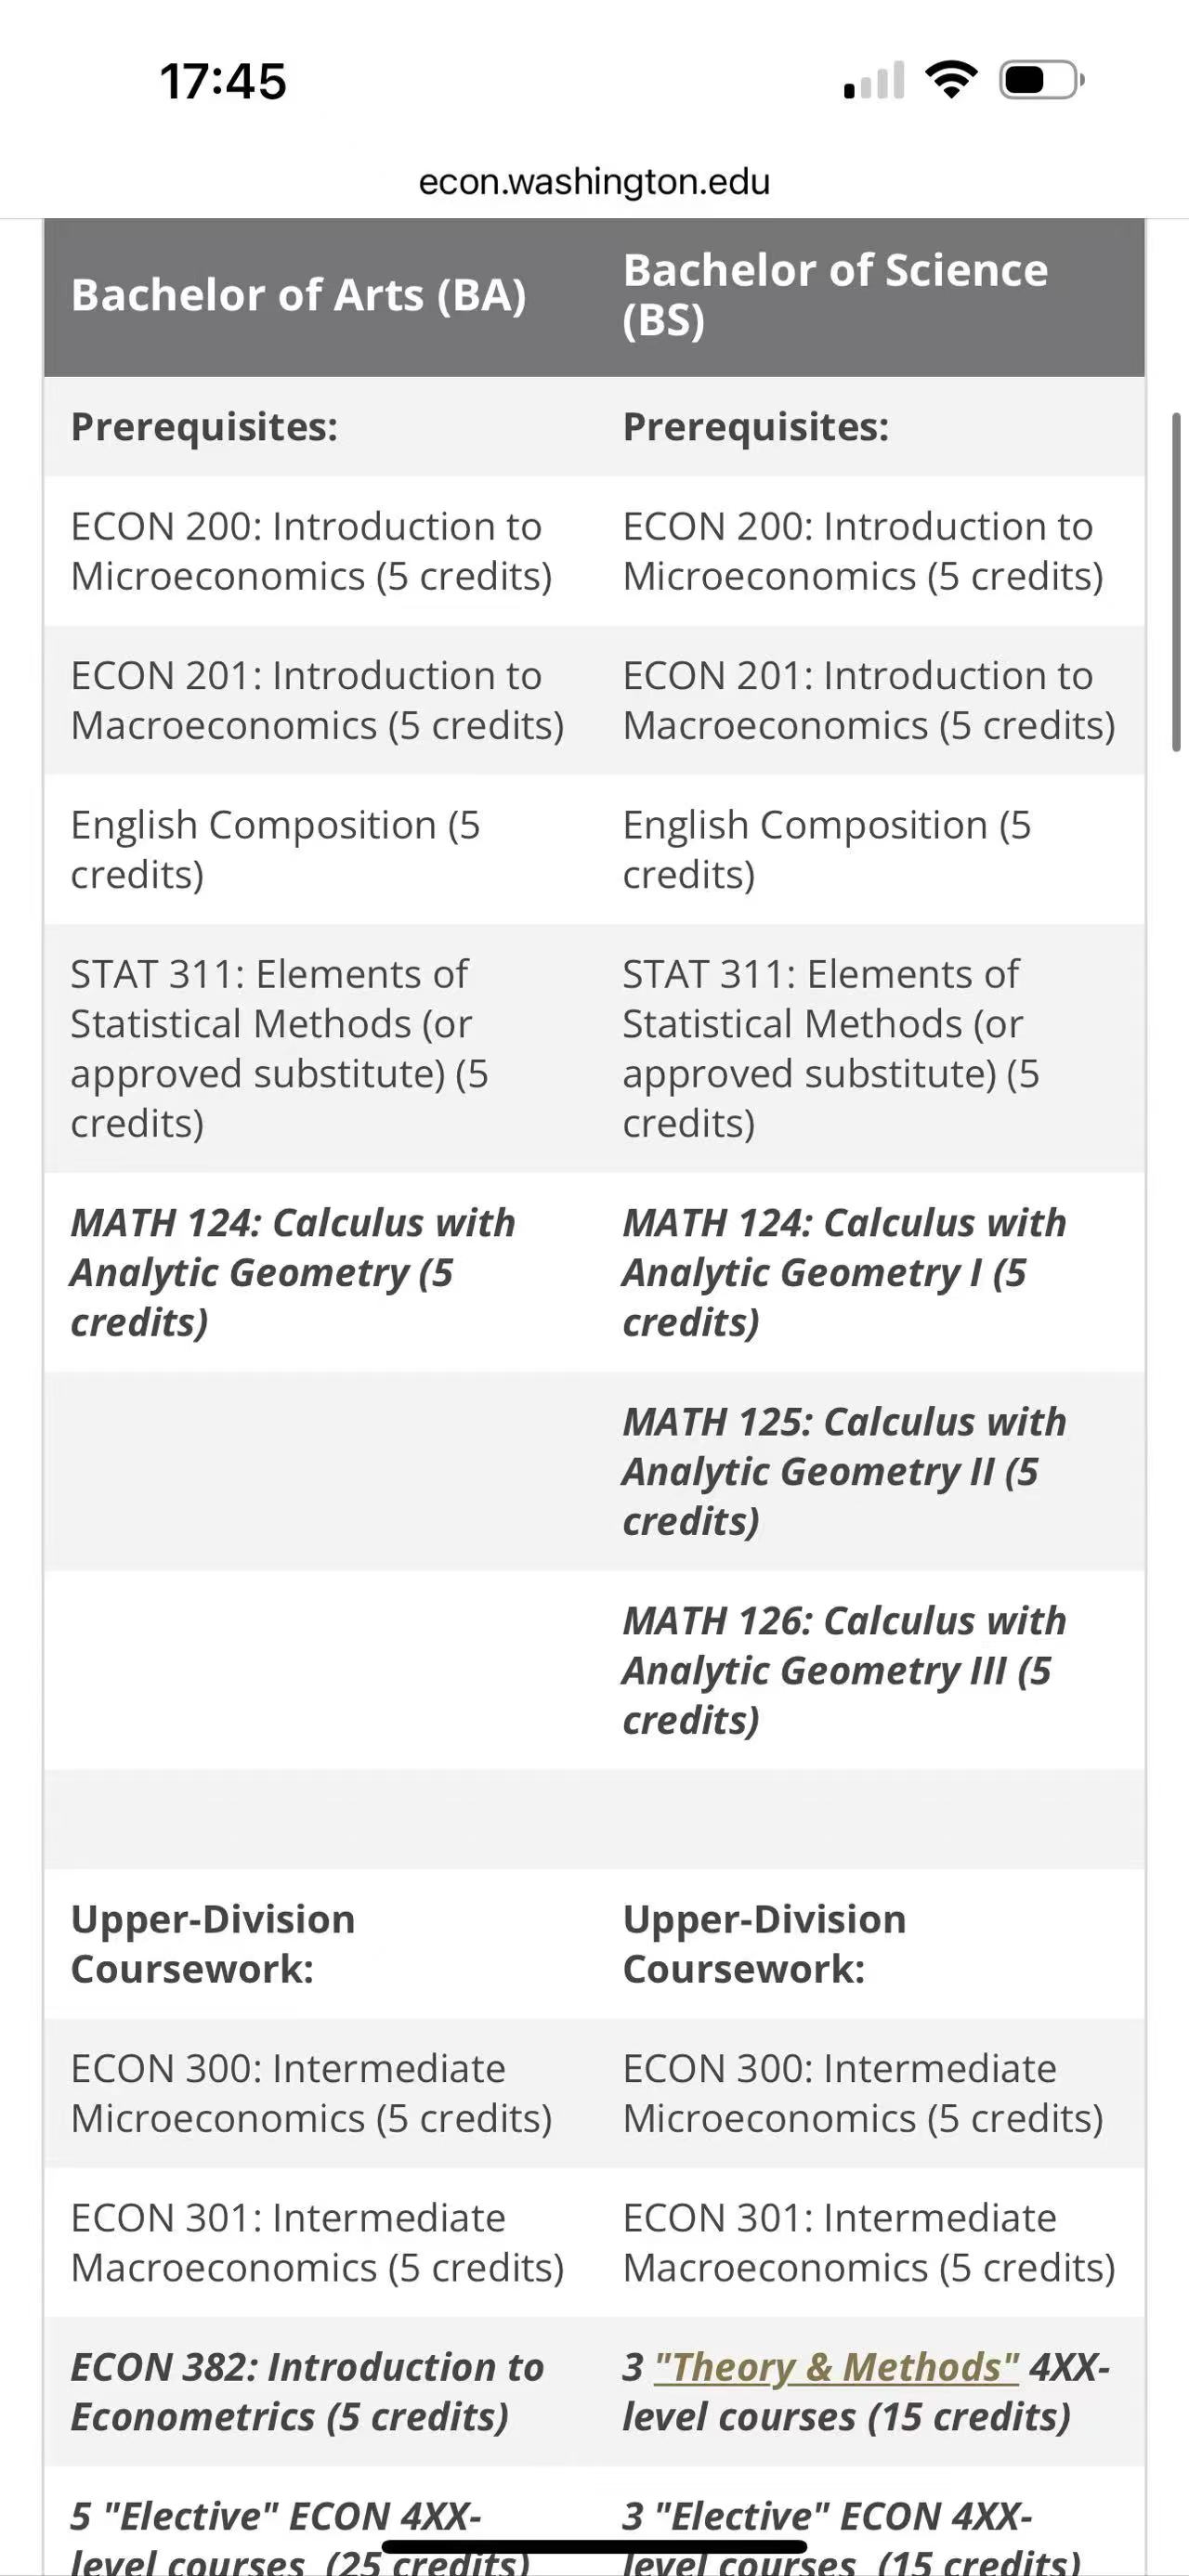The width and height of the screenshot is (1189, 2576).
Task: Tap ECON 200 Microeconomics in the BA column
Action: [310, 551]
